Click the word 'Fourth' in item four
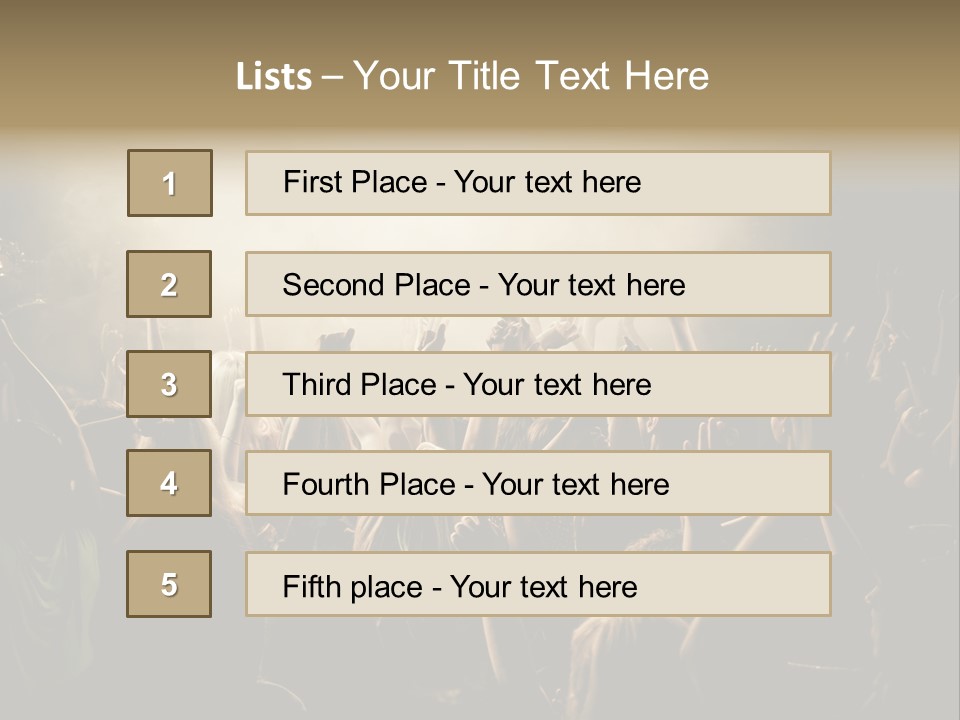The width and height of the screenshot is (960, 720). [326, 485]
